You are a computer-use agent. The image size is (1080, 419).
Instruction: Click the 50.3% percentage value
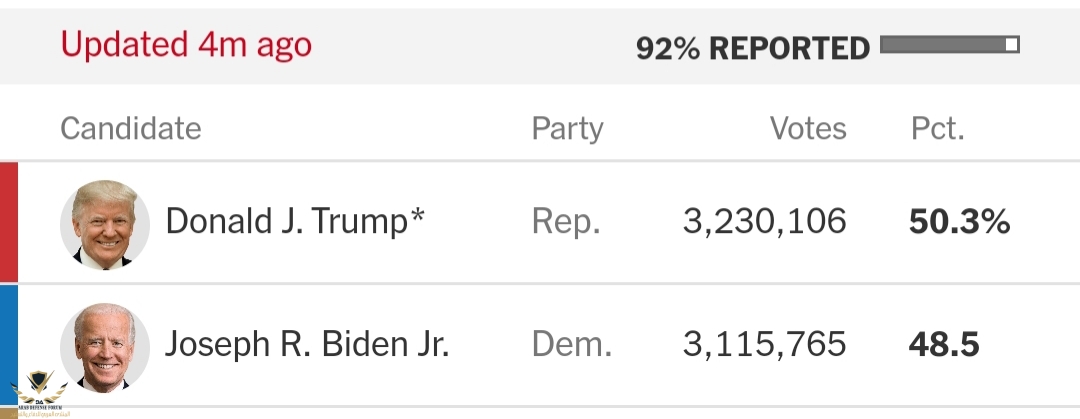[959, 222]
